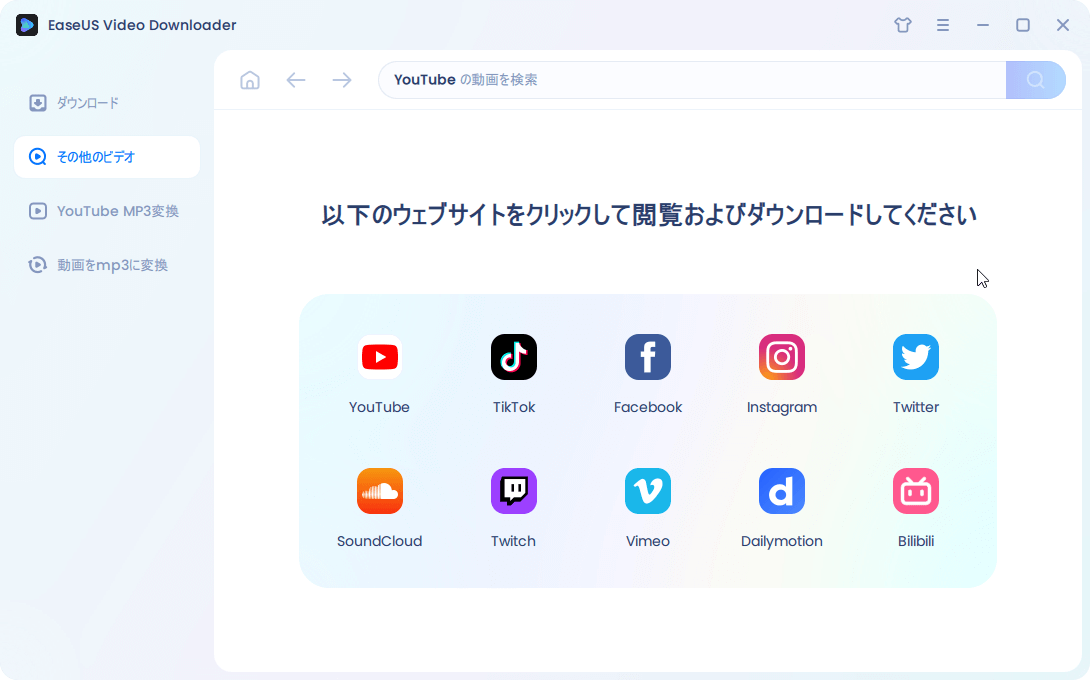Image resolution: width=1090 pixels, height=680 pixels.
Task: Open the YouTube site icon
Action: click(x=379, y=357)
